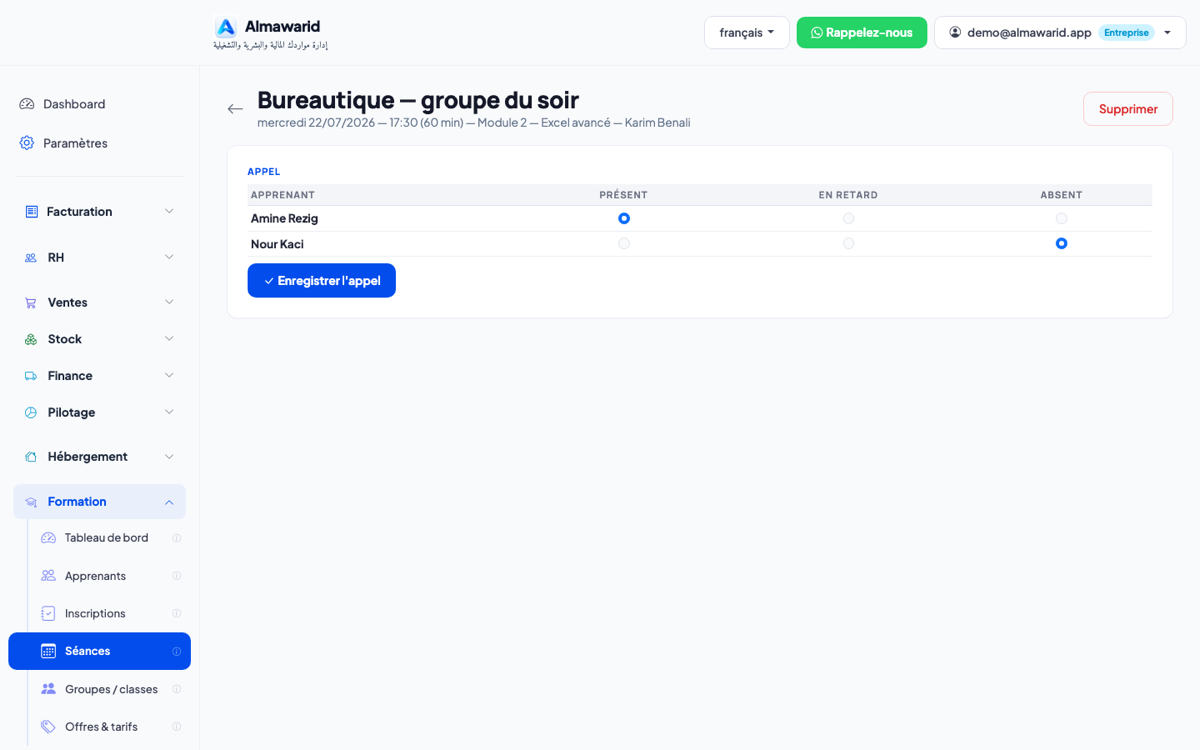The width and height of the screenshot is (1200, 750).
Task: Click the Groupes / classes people icon
Action: pos(49,689)
